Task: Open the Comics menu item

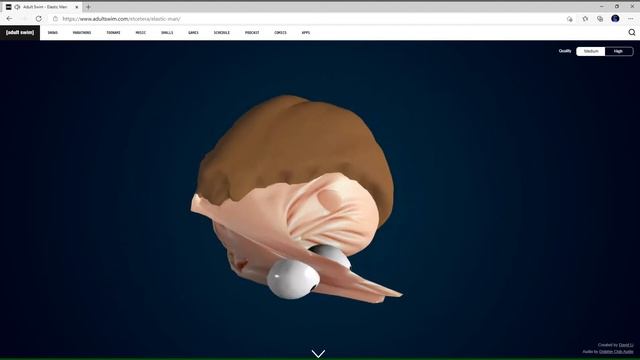Action: [x=280, y=33]
